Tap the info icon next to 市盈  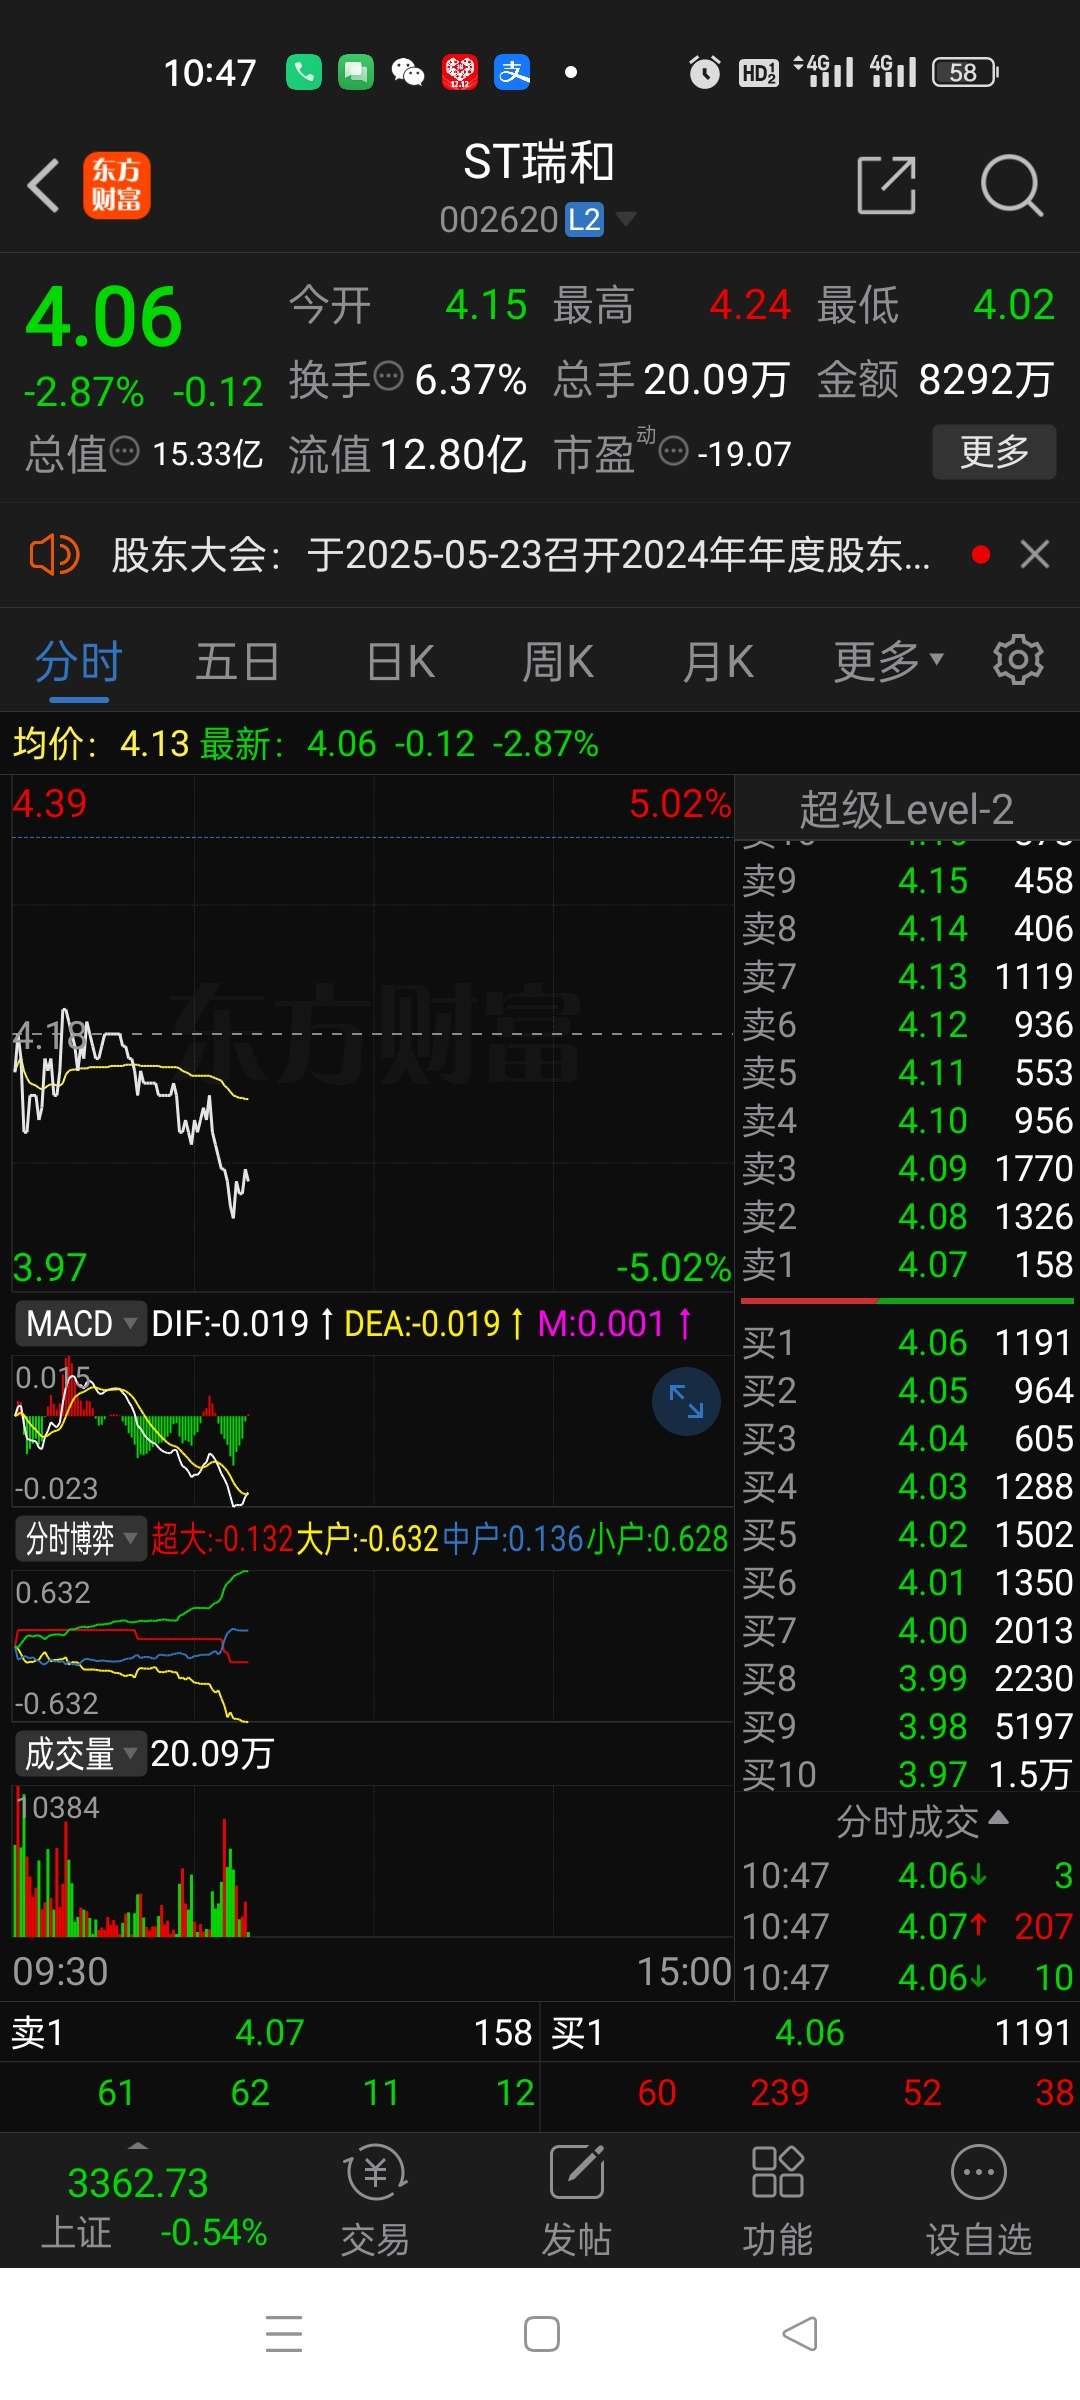click(x=674, y=451)
